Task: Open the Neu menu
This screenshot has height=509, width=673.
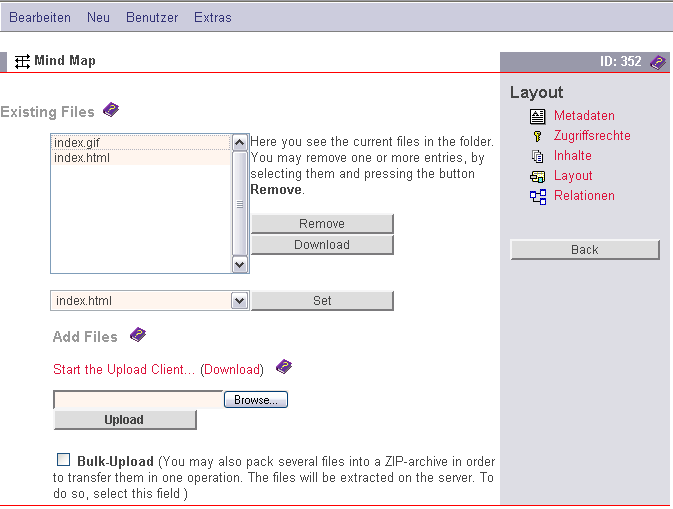Action: coord(98,18)
